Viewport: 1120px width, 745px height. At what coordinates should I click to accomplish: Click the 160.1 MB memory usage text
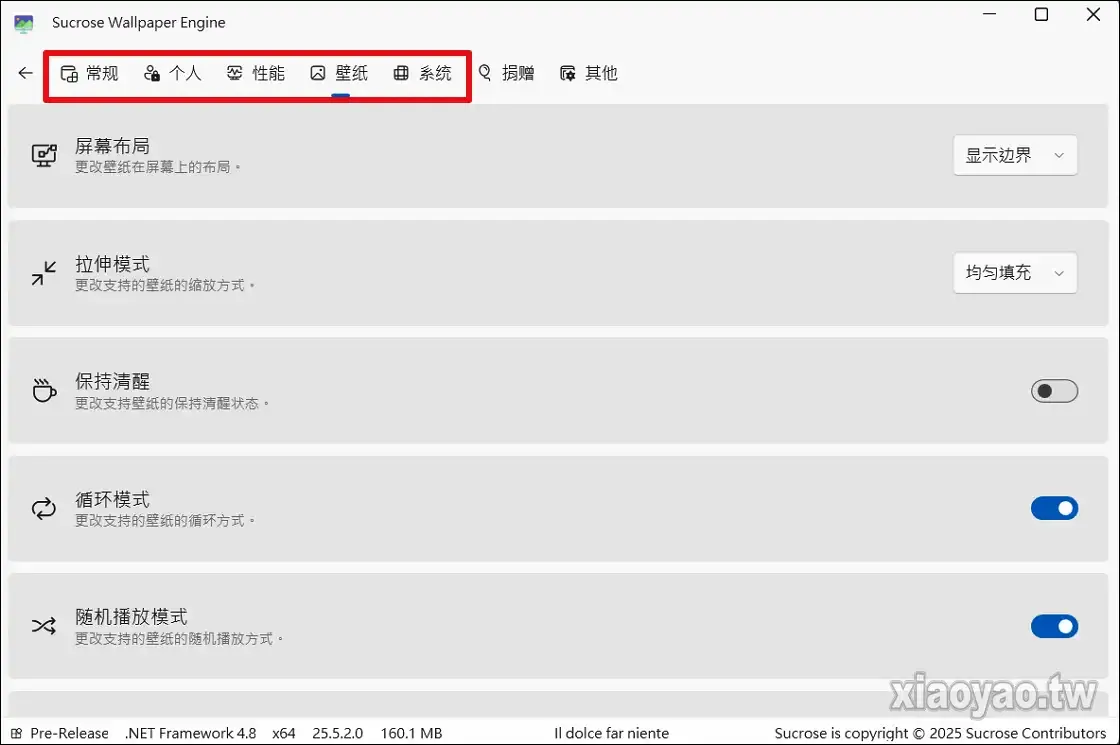tap(411, 734)
